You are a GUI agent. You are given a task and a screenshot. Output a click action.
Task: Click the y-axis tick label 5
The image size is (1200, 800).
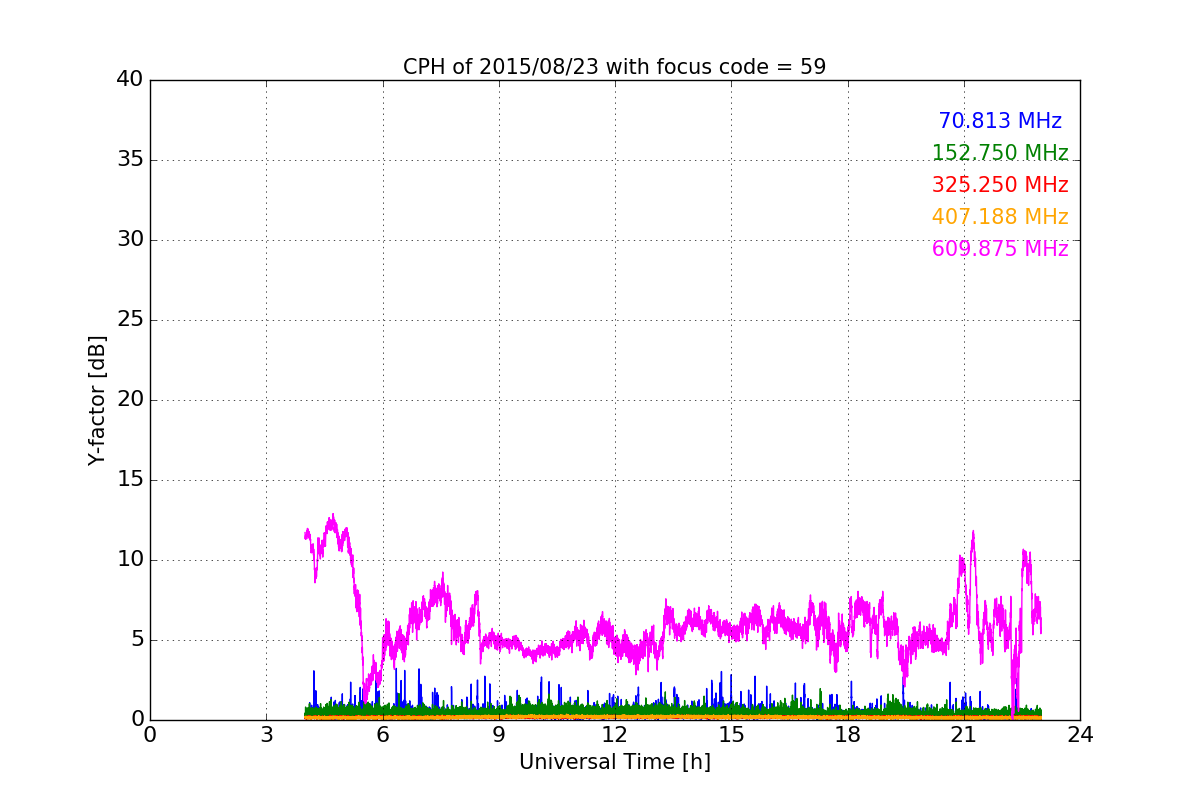click(136, 640)
